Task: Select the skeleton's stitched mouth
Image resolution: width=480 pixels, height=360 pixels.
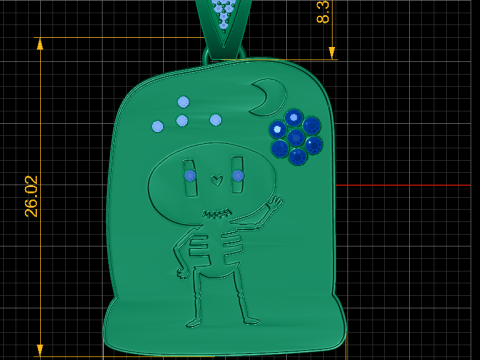Action: [x=217, y=214]
